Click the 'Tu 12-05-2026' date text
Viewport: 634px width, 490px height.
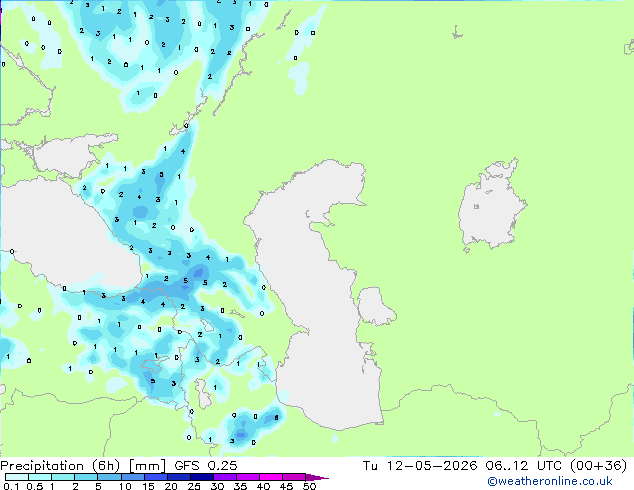click(420, 466)
